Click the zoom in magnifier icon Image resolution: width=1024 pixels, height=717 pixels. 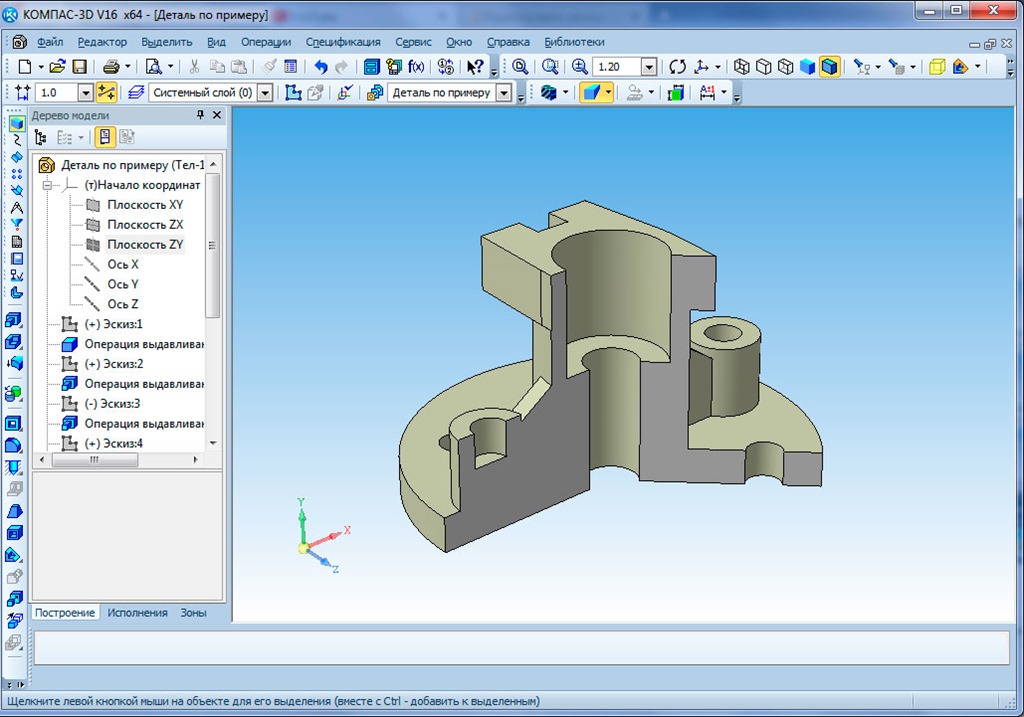(x=580, y=67)
